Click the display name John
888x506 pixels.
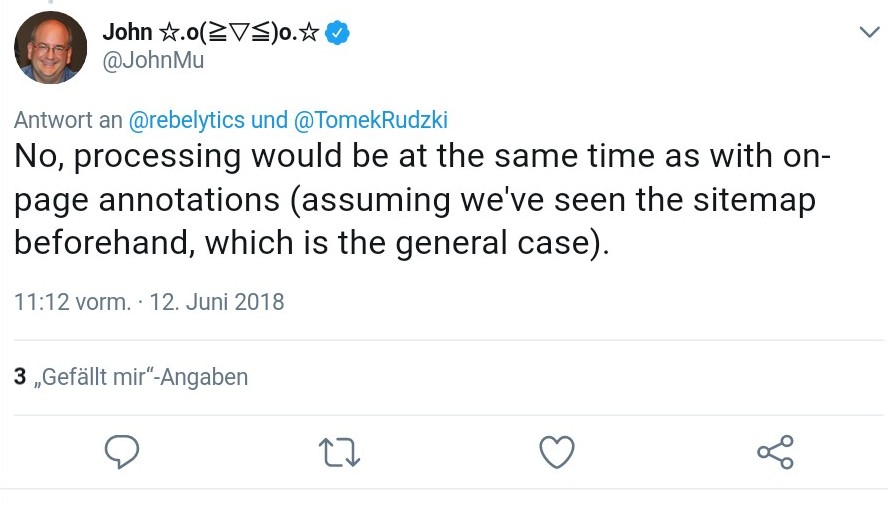(x=126, y=33)
